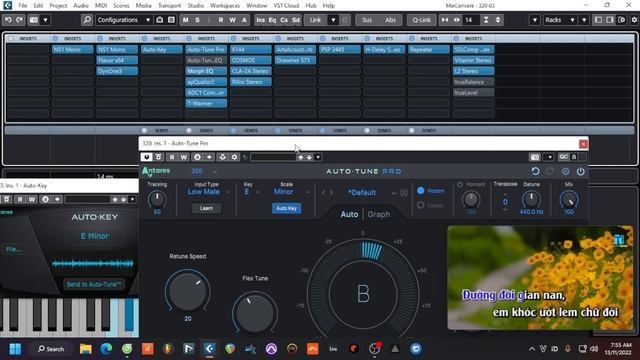The width and height of the screenshot is (640, 360).
Task: Open the Audio menu
Action: 80,6
